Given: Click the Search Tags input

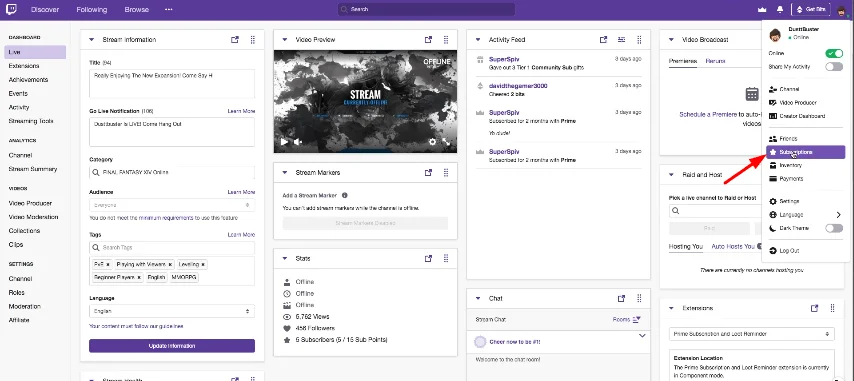Looking at the screenshot, I should [x=172, y=248].
